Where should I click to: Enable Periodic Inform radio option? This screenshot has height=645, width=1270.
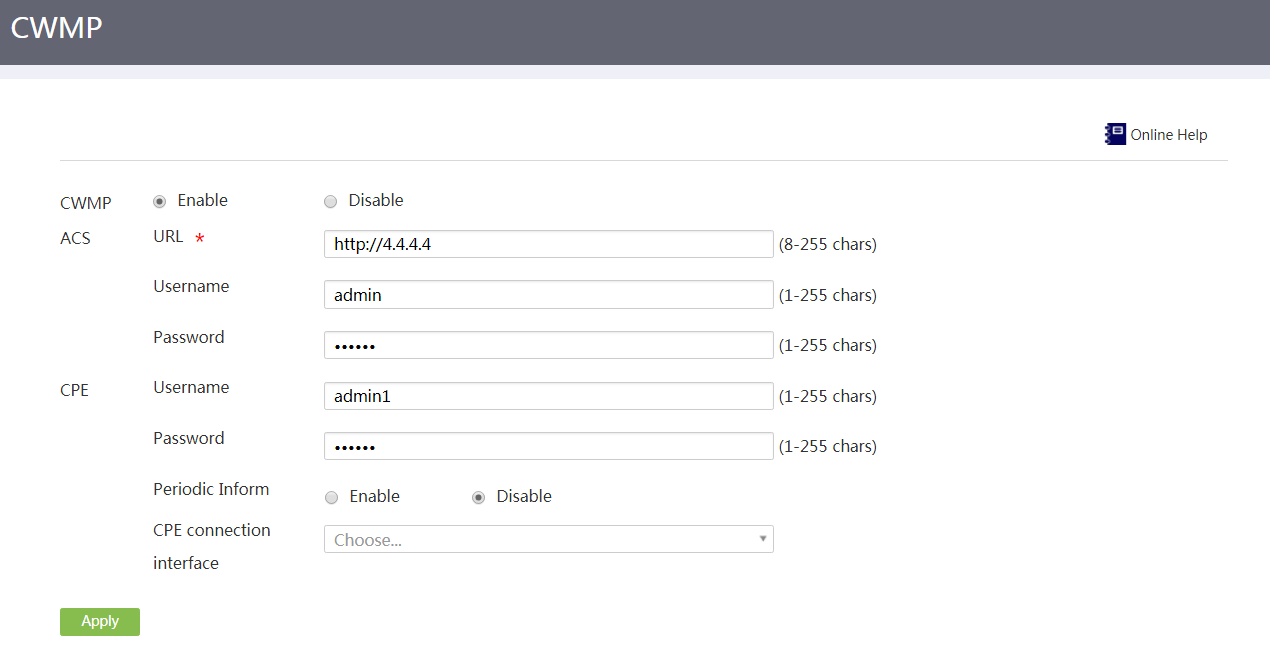(x=331, y=497)
